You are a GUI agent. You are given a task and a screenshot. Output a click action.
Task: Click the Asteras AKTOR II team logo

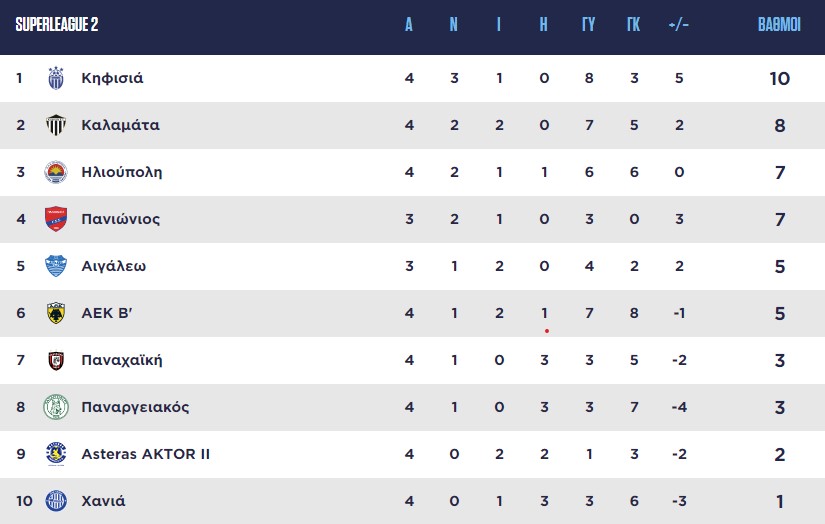tap(56, 454)
